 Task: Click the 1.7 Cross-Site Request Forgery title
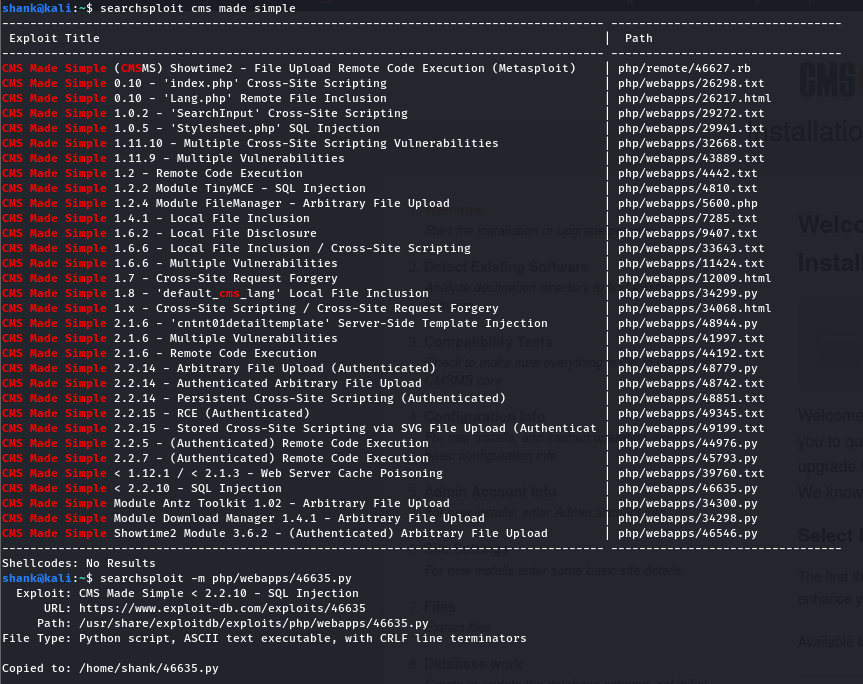tap(170, 278)
